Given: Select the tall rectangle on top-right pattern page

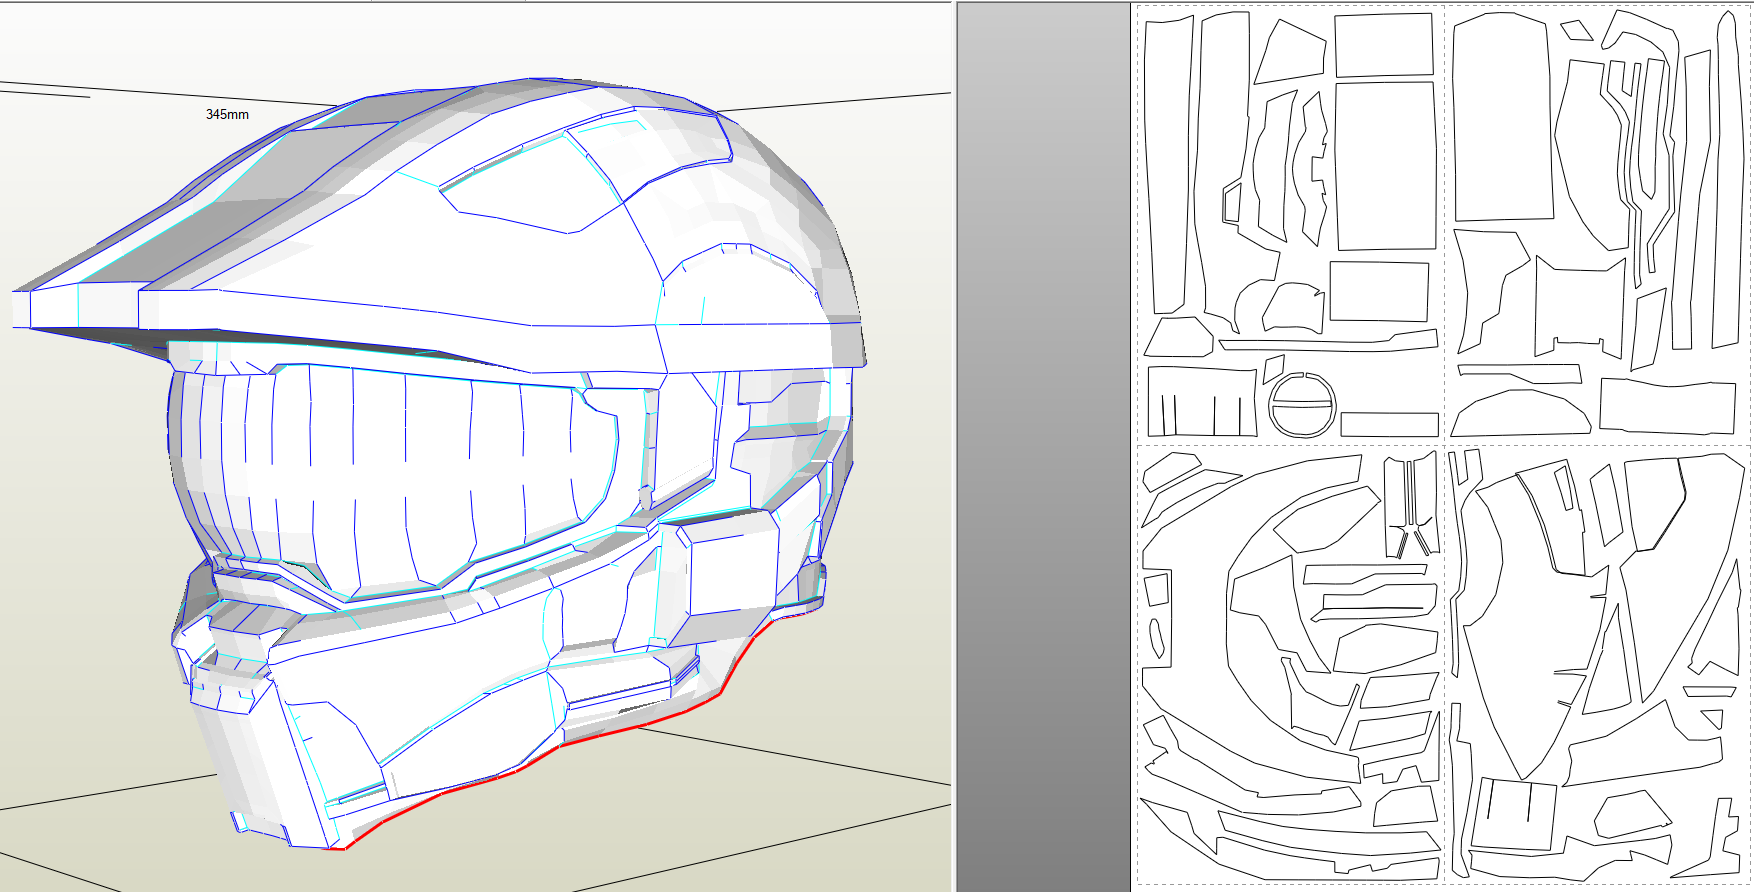Looking at the screenshot, I should click(1503, 118).
